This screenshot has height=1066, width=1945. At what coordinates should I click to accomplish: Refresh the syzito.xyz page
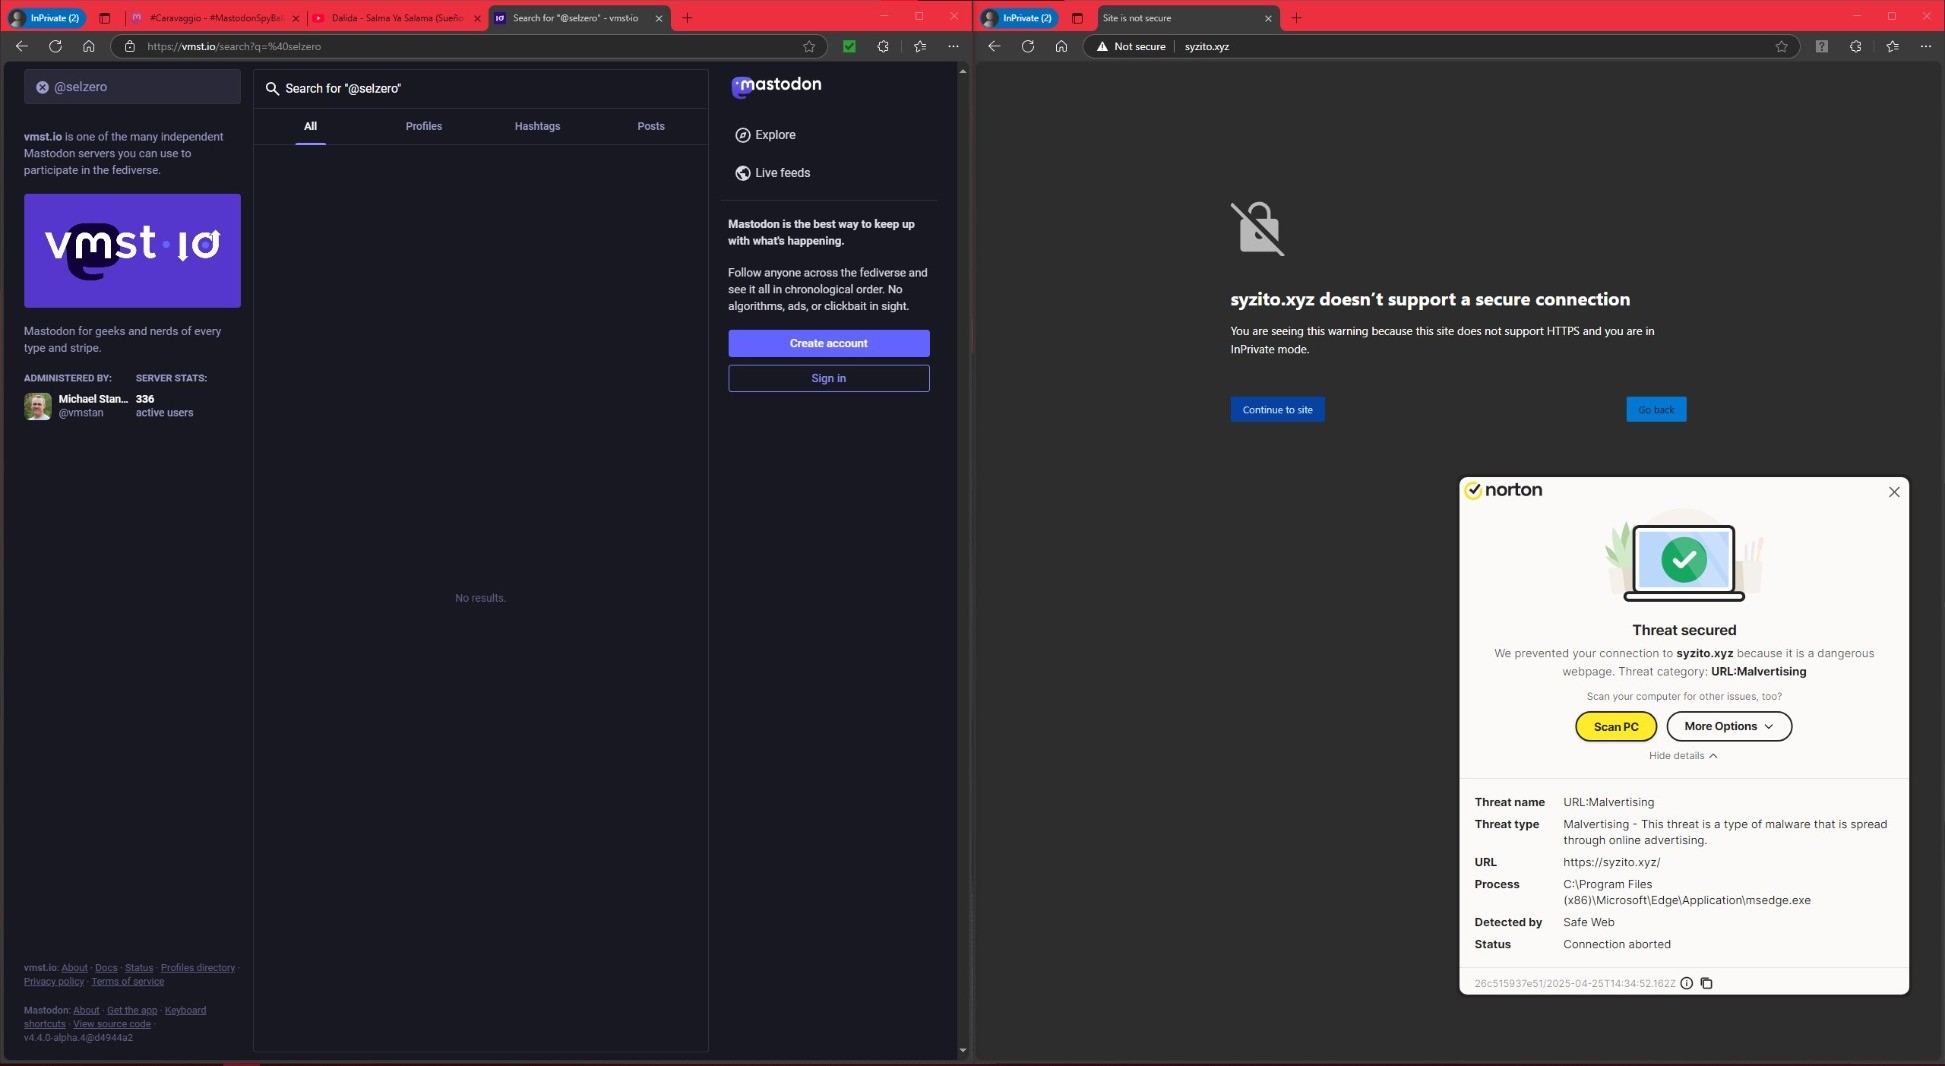pyautogui.click(x=1027, y=46)
